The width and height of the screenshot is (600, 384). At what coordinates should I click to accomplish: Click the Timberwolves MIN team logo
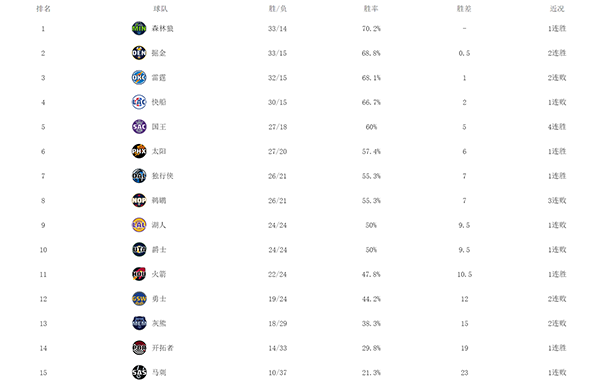coord(139,28)
